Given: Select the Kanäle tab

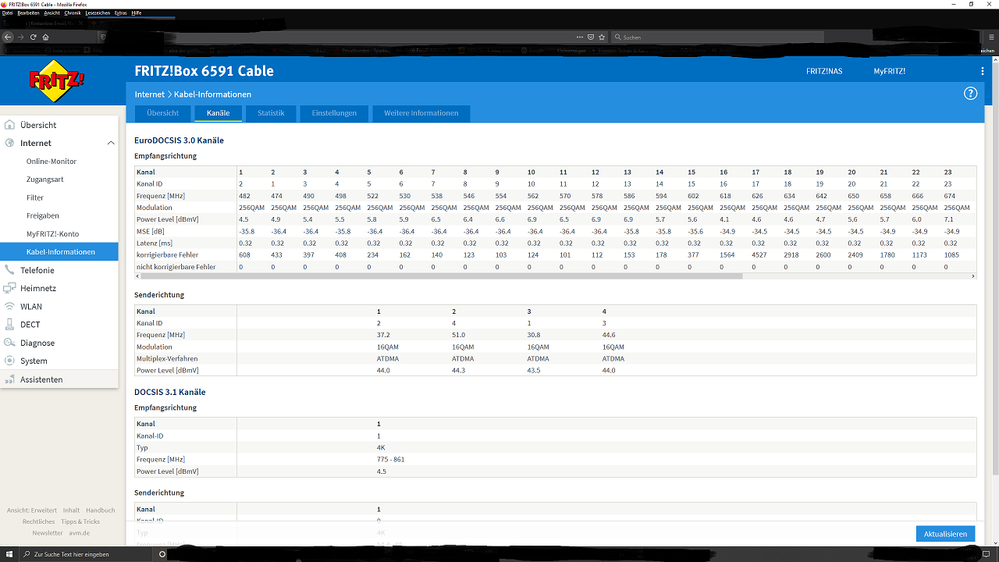Looking at the screenshot, I should coord(218,113).
